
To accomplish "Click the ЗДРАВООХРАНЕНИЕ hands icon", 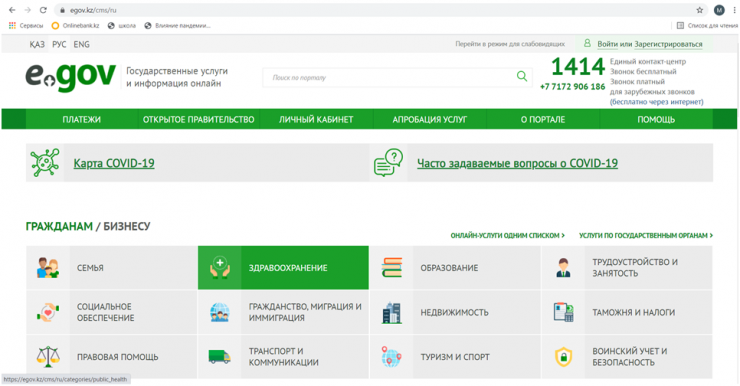I will 219,268.
